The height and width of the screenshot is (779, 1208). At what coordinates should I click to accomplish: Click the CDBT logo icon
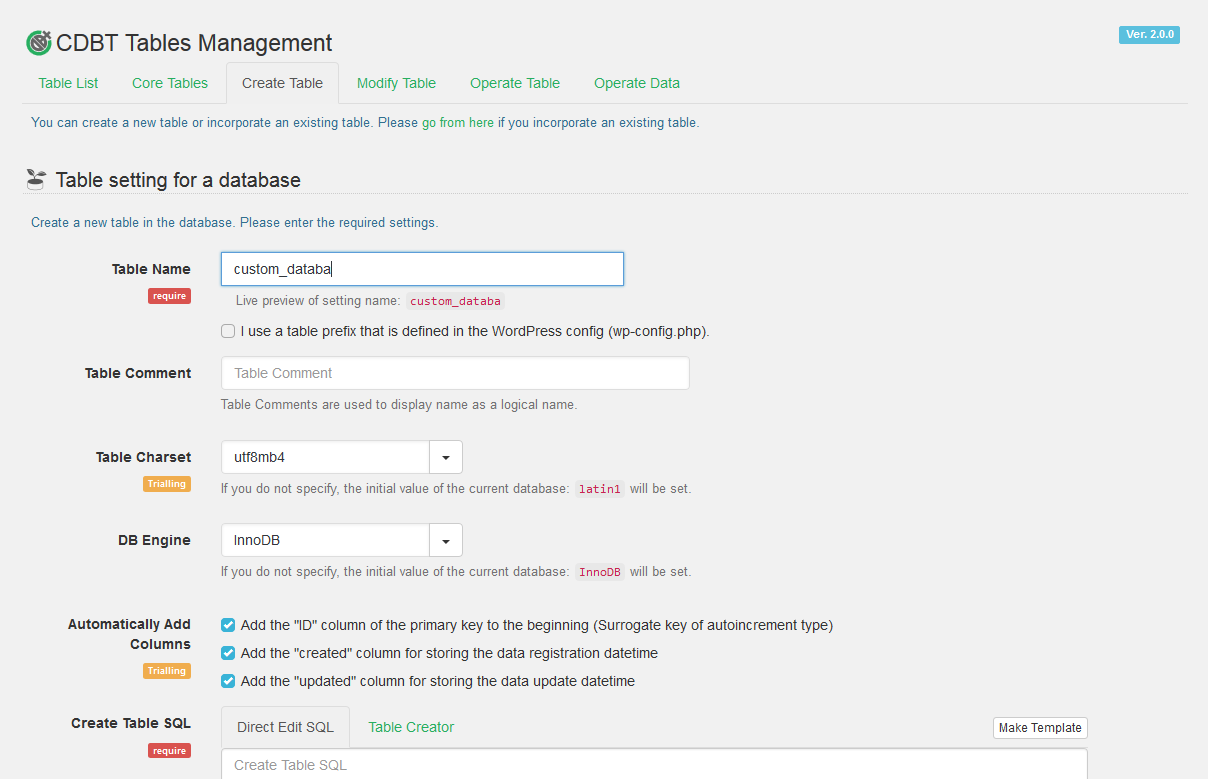[x=38, y=43]
